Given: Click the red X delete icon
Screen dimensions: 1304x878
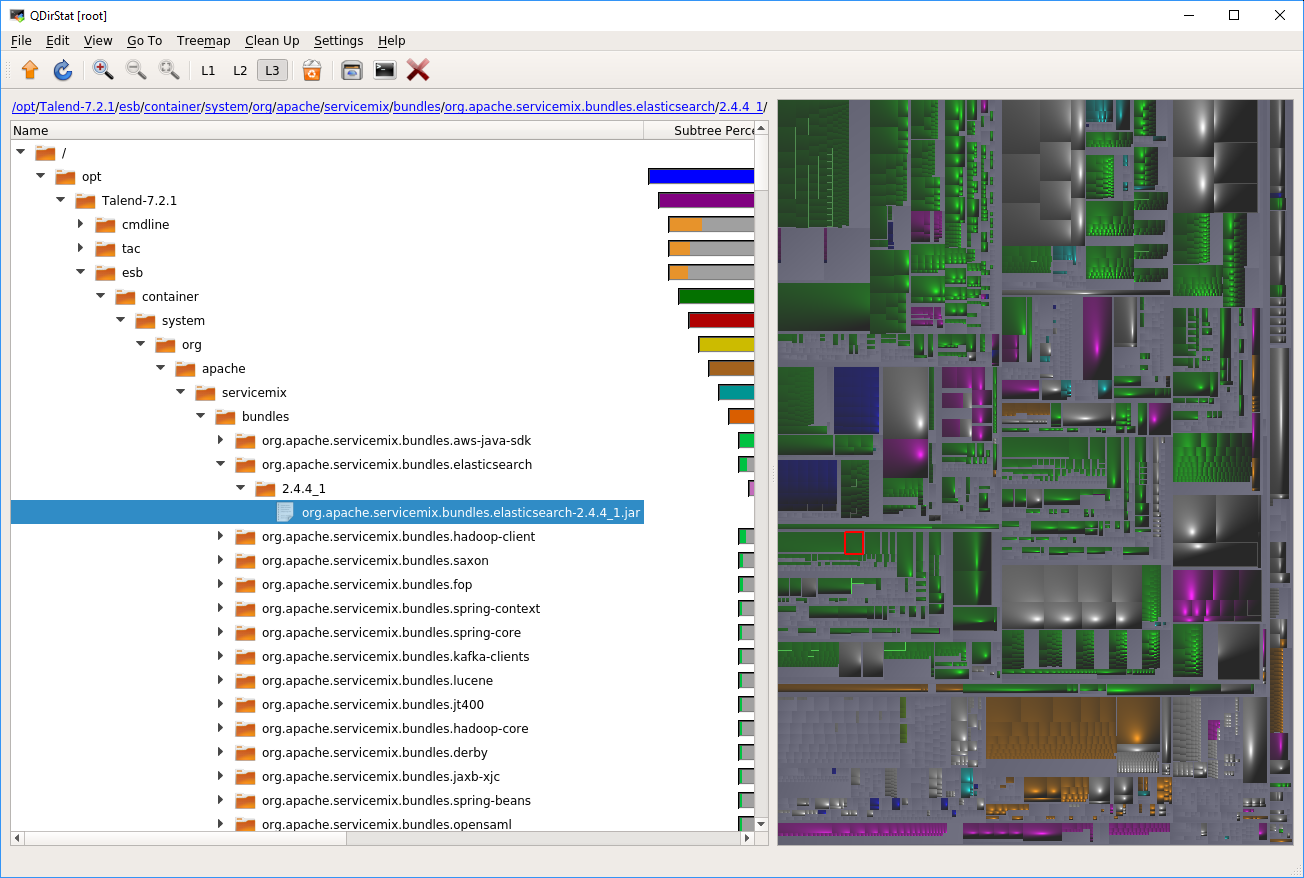Looking at the screenshot, I should point(418,70).
